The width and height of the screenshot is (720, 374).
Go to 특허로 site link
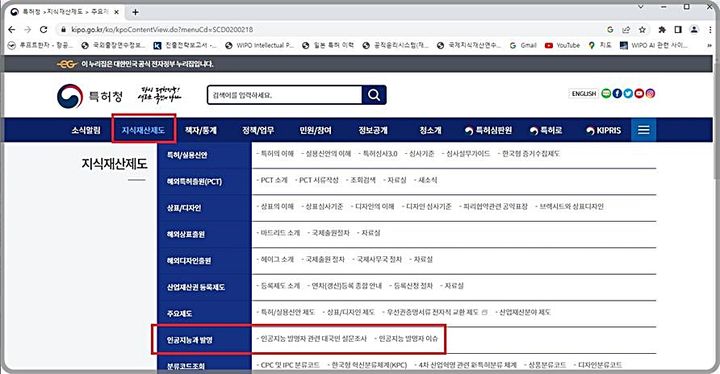(546, 130)
